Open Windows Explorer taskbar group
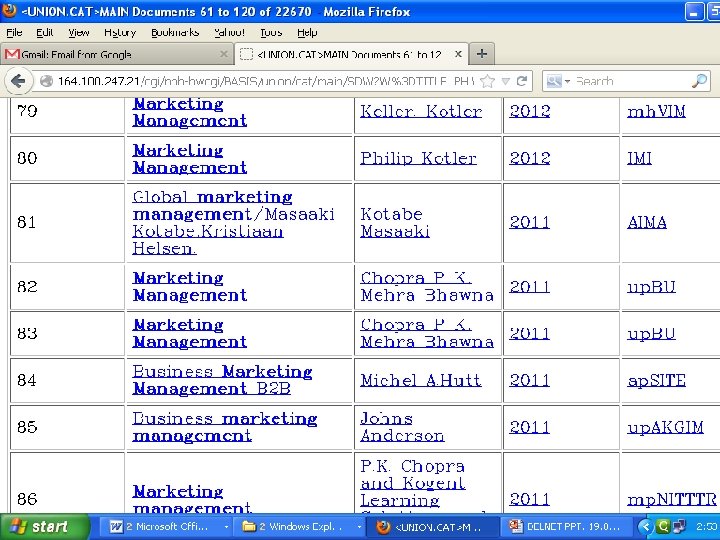Screen dimensions: 720x540 299,527
